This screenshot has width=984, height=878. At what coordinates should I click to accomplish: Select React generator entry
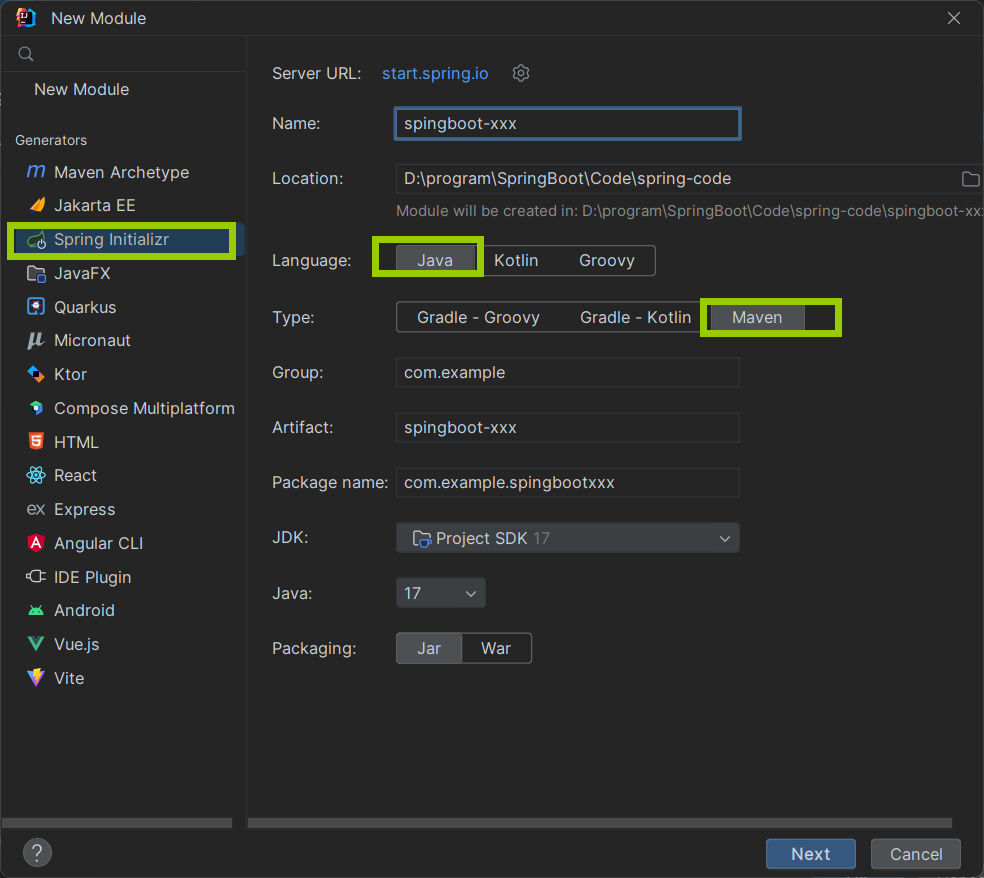(x=123, y=476)
